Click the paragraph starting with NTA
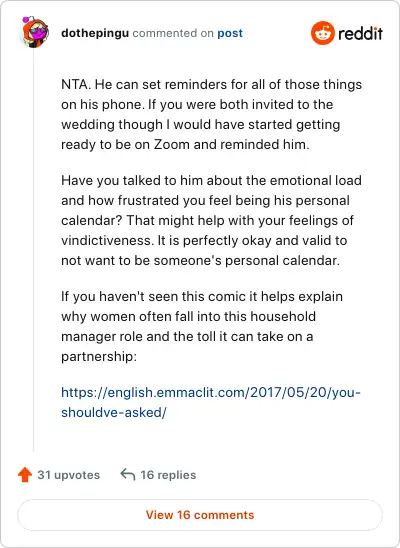The width and height of the screenshot is (400, 548). tap(211, 114)
